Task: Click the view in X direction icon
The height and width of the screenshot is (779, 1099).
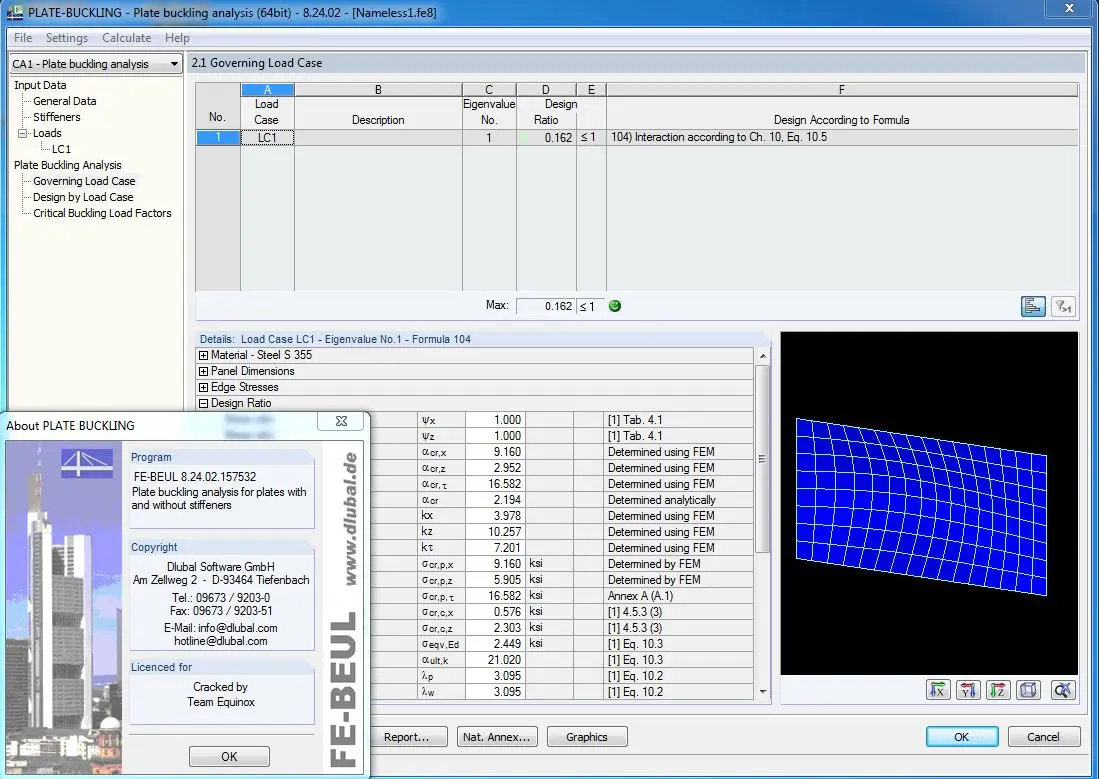Action: 938,689
